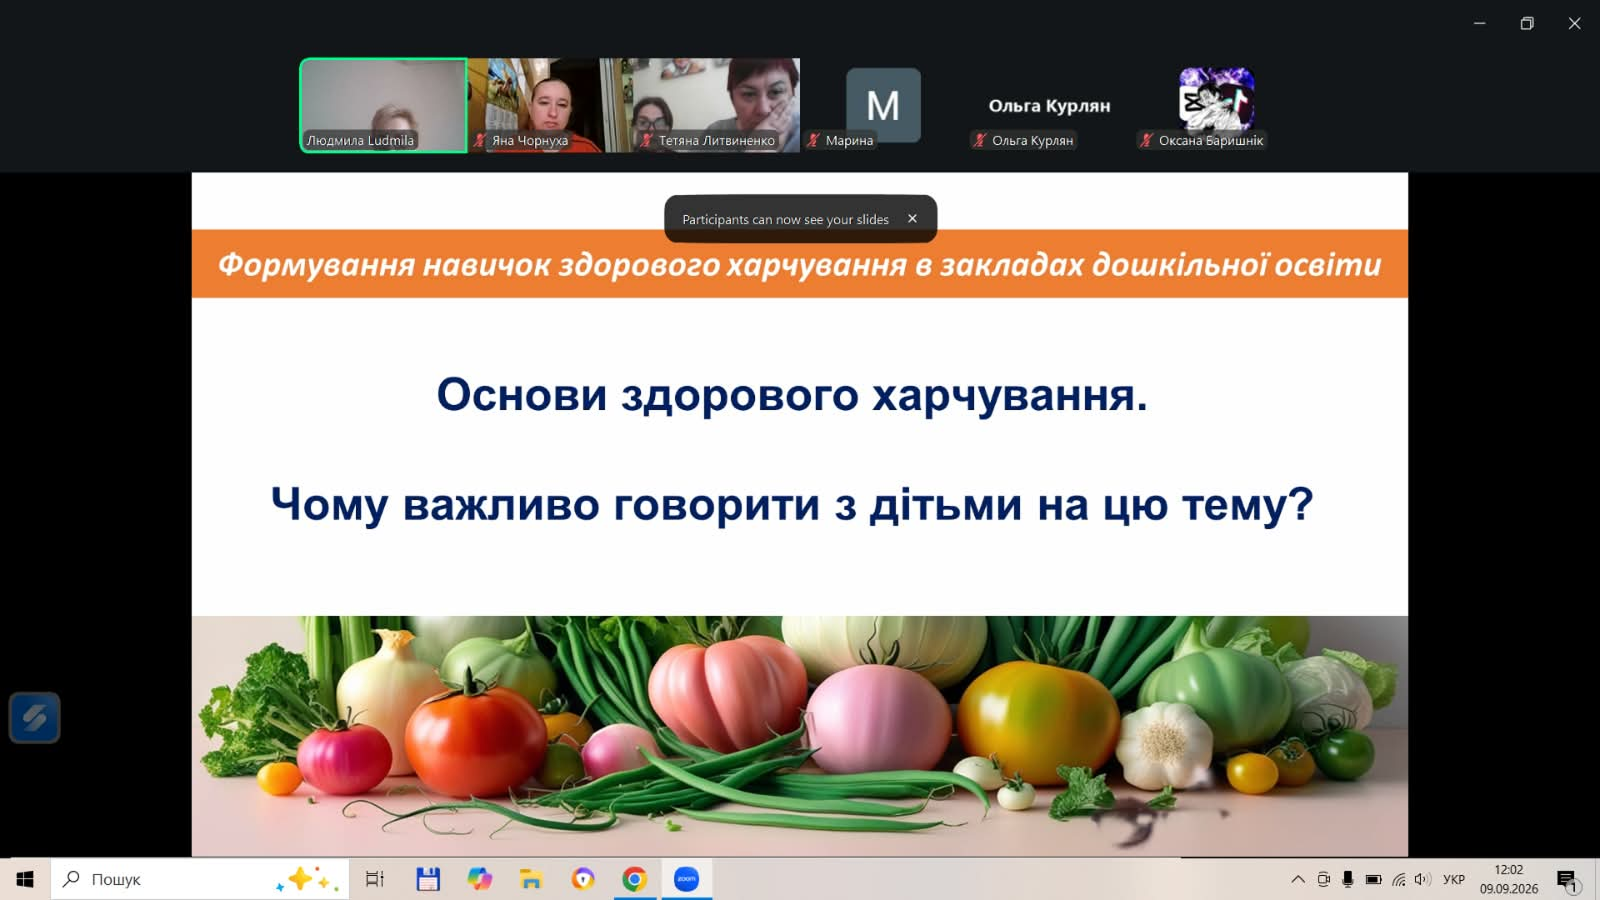This screenshot has height=900, width=1600.
Task: Open Task View from the taskbar
Action: (x=375, y=879)
